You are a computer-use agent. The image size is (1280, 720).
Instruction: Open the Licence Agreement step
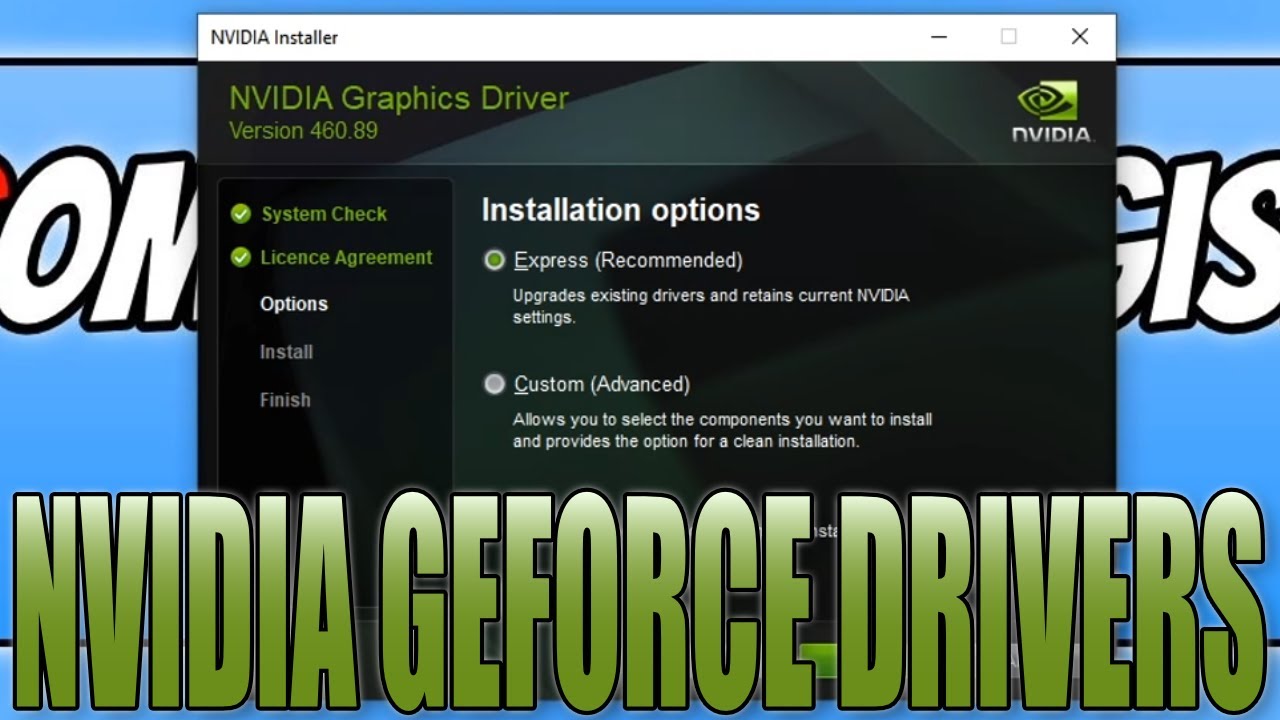(346, 258)
